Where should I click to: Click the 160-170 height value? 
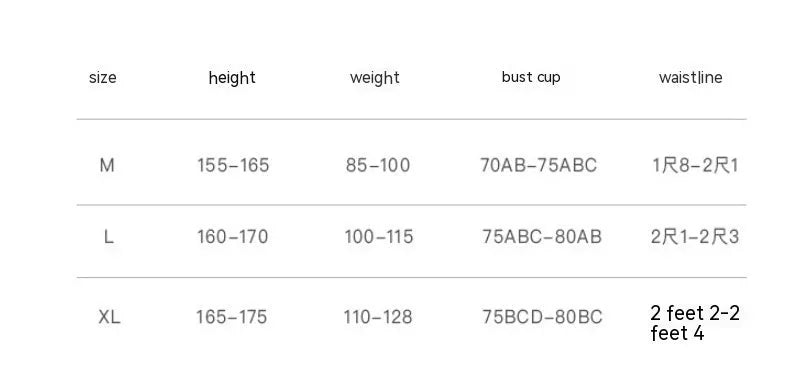pyautogui.click(x=233, y=237)
